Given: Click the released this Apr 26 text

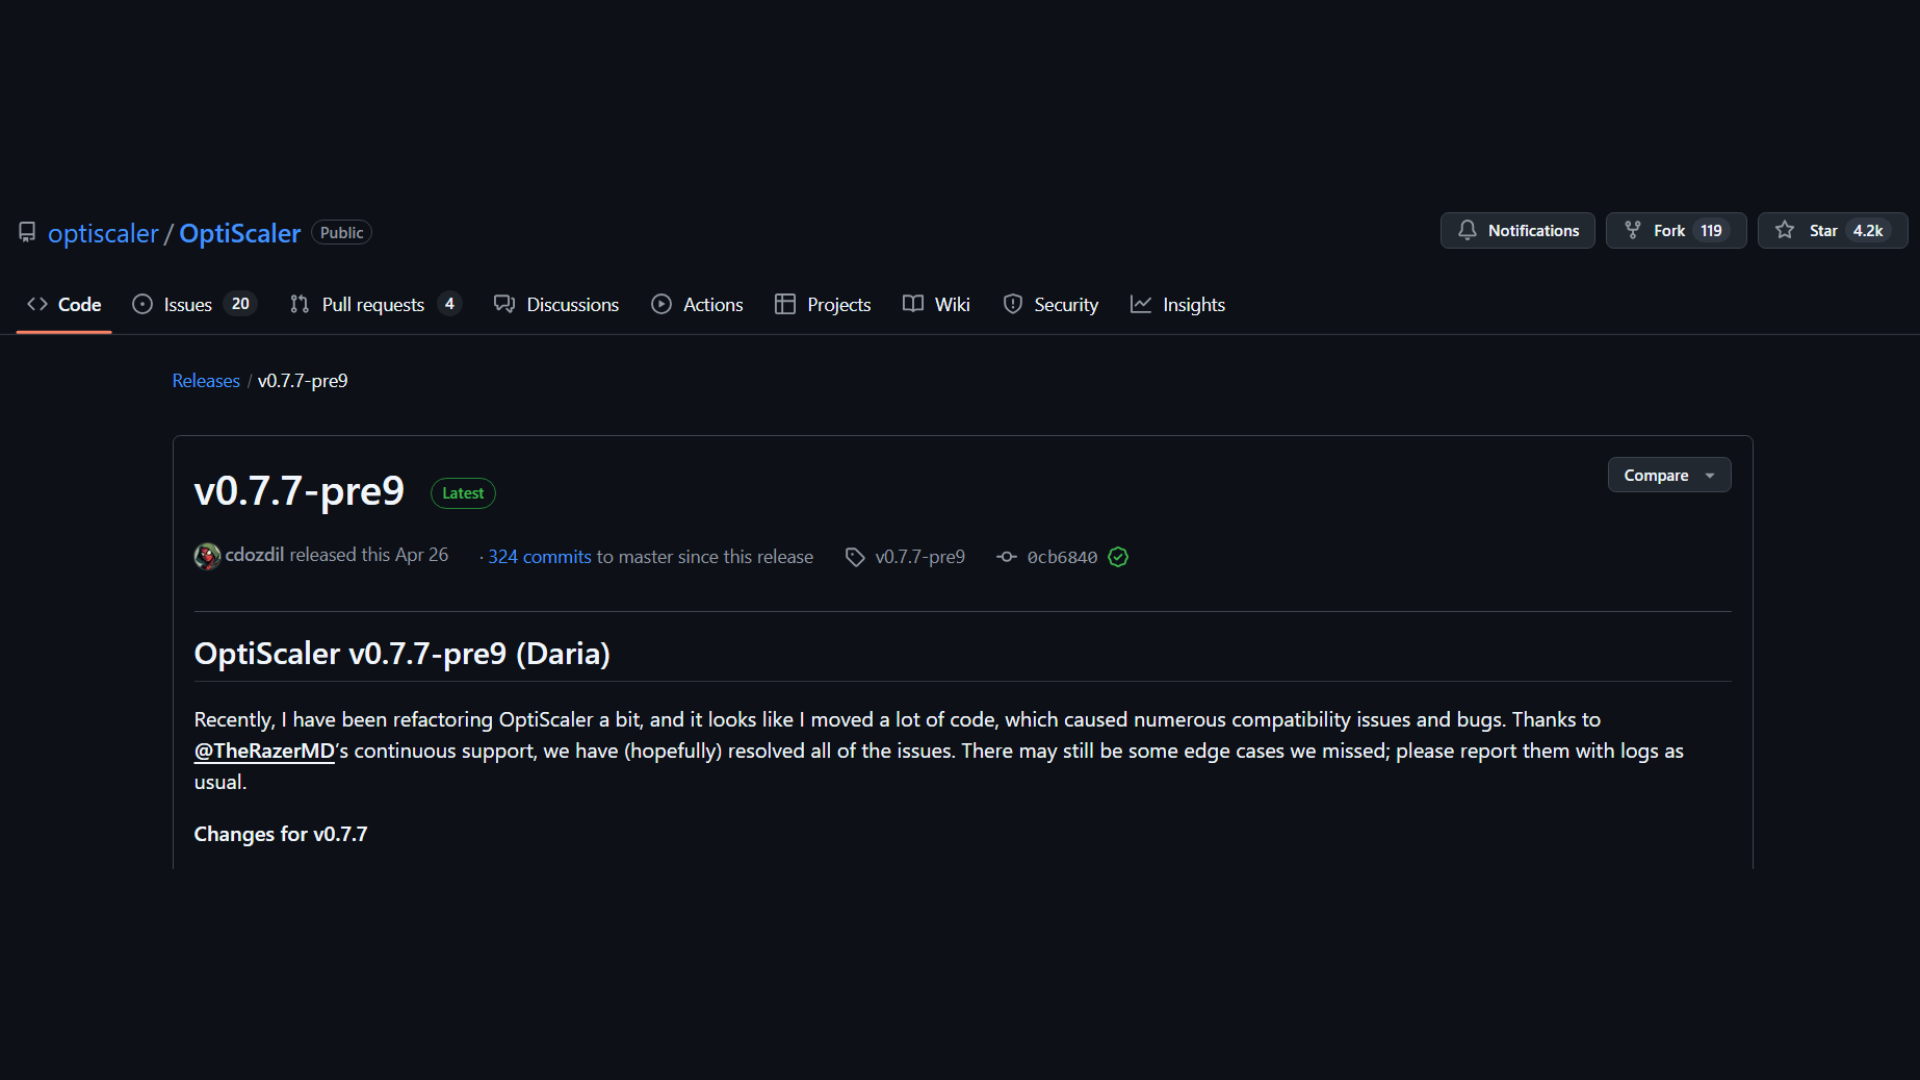Looking at the screenshot, I should (x=369, y=555).
